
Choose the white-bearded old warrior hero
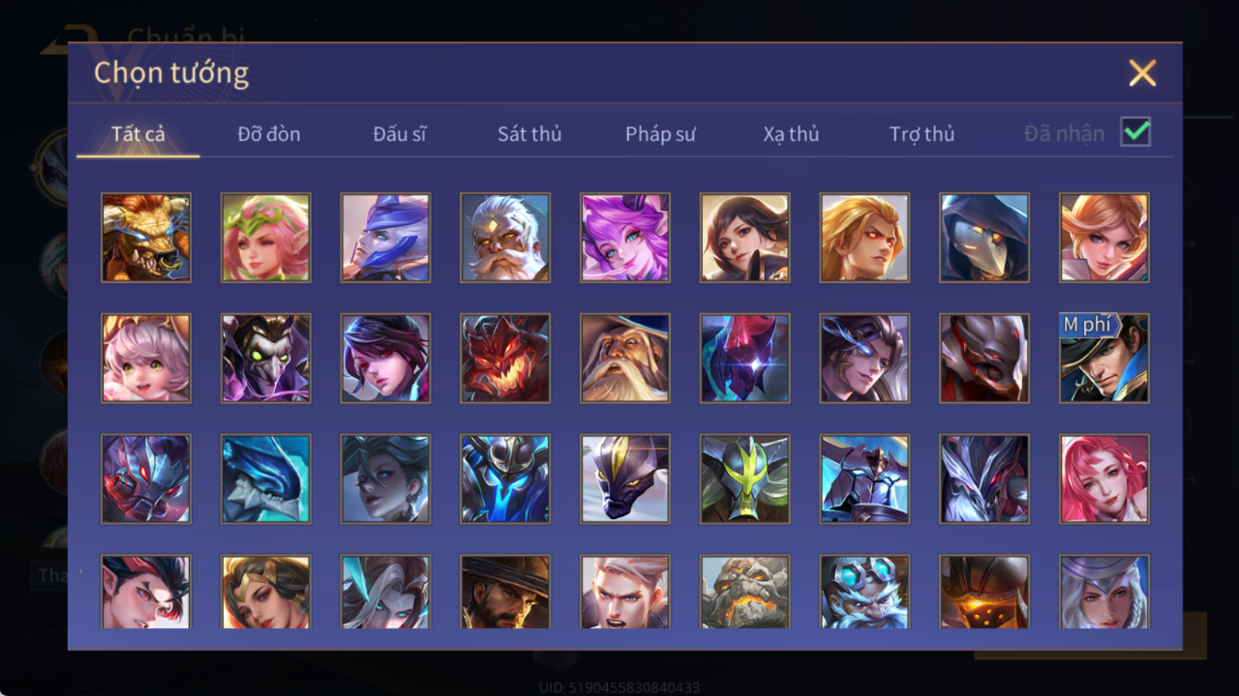coord(505,238)
